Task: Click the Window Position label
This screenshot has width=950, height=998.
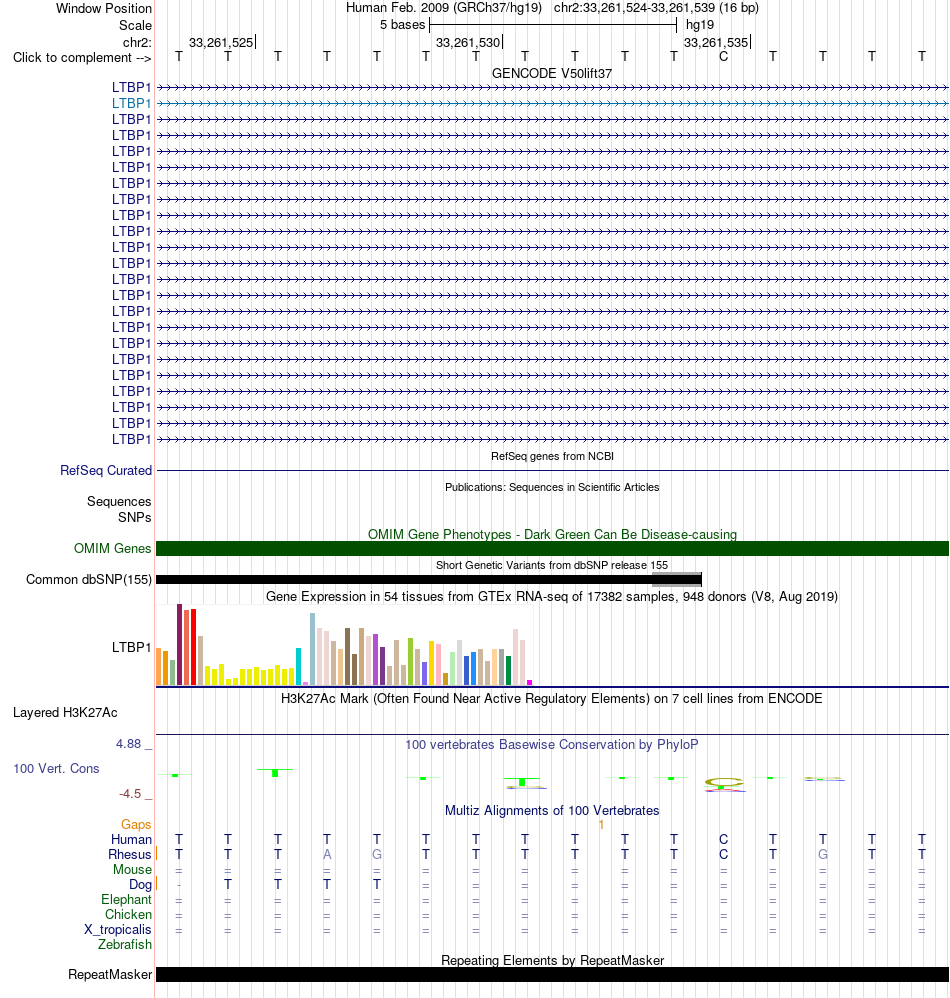Action: click(104, 8)
